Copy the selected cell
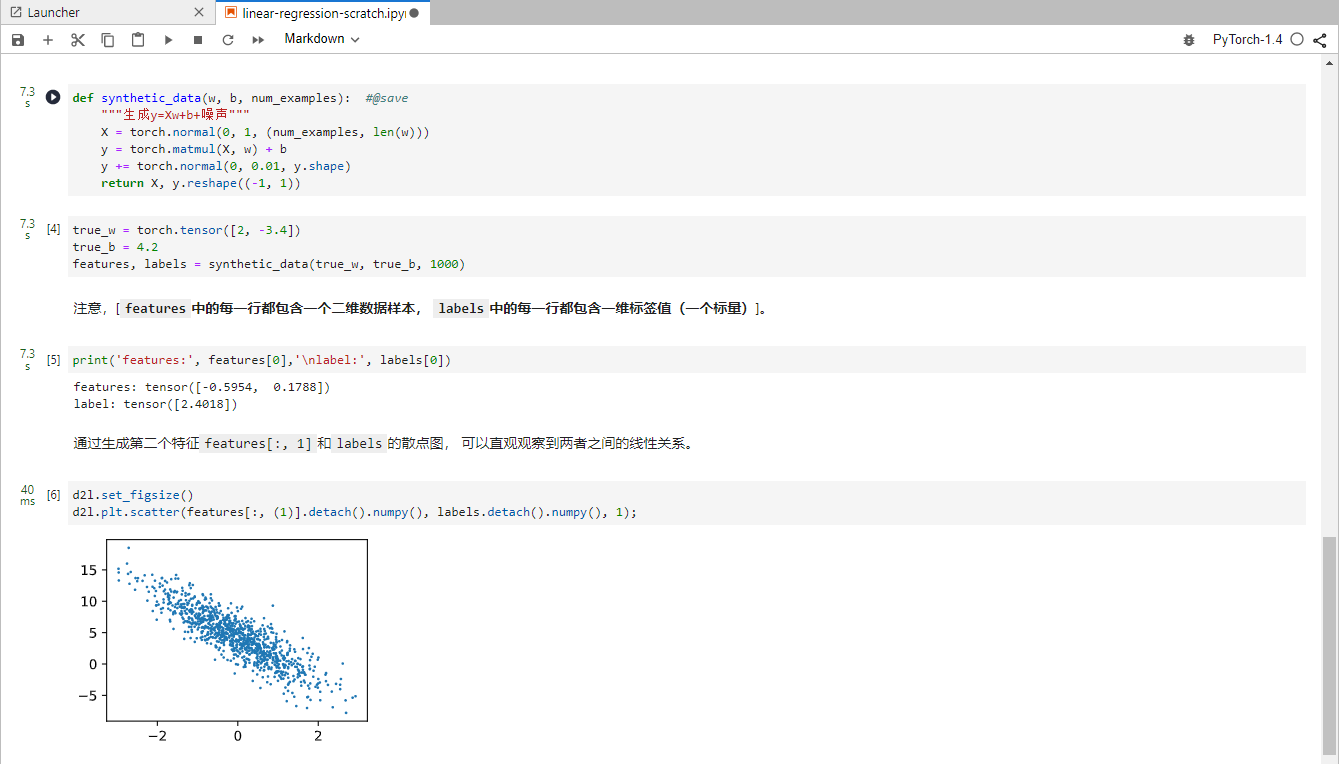The height and width of the screenshot is (764, 1339). [x=107, y=39]
